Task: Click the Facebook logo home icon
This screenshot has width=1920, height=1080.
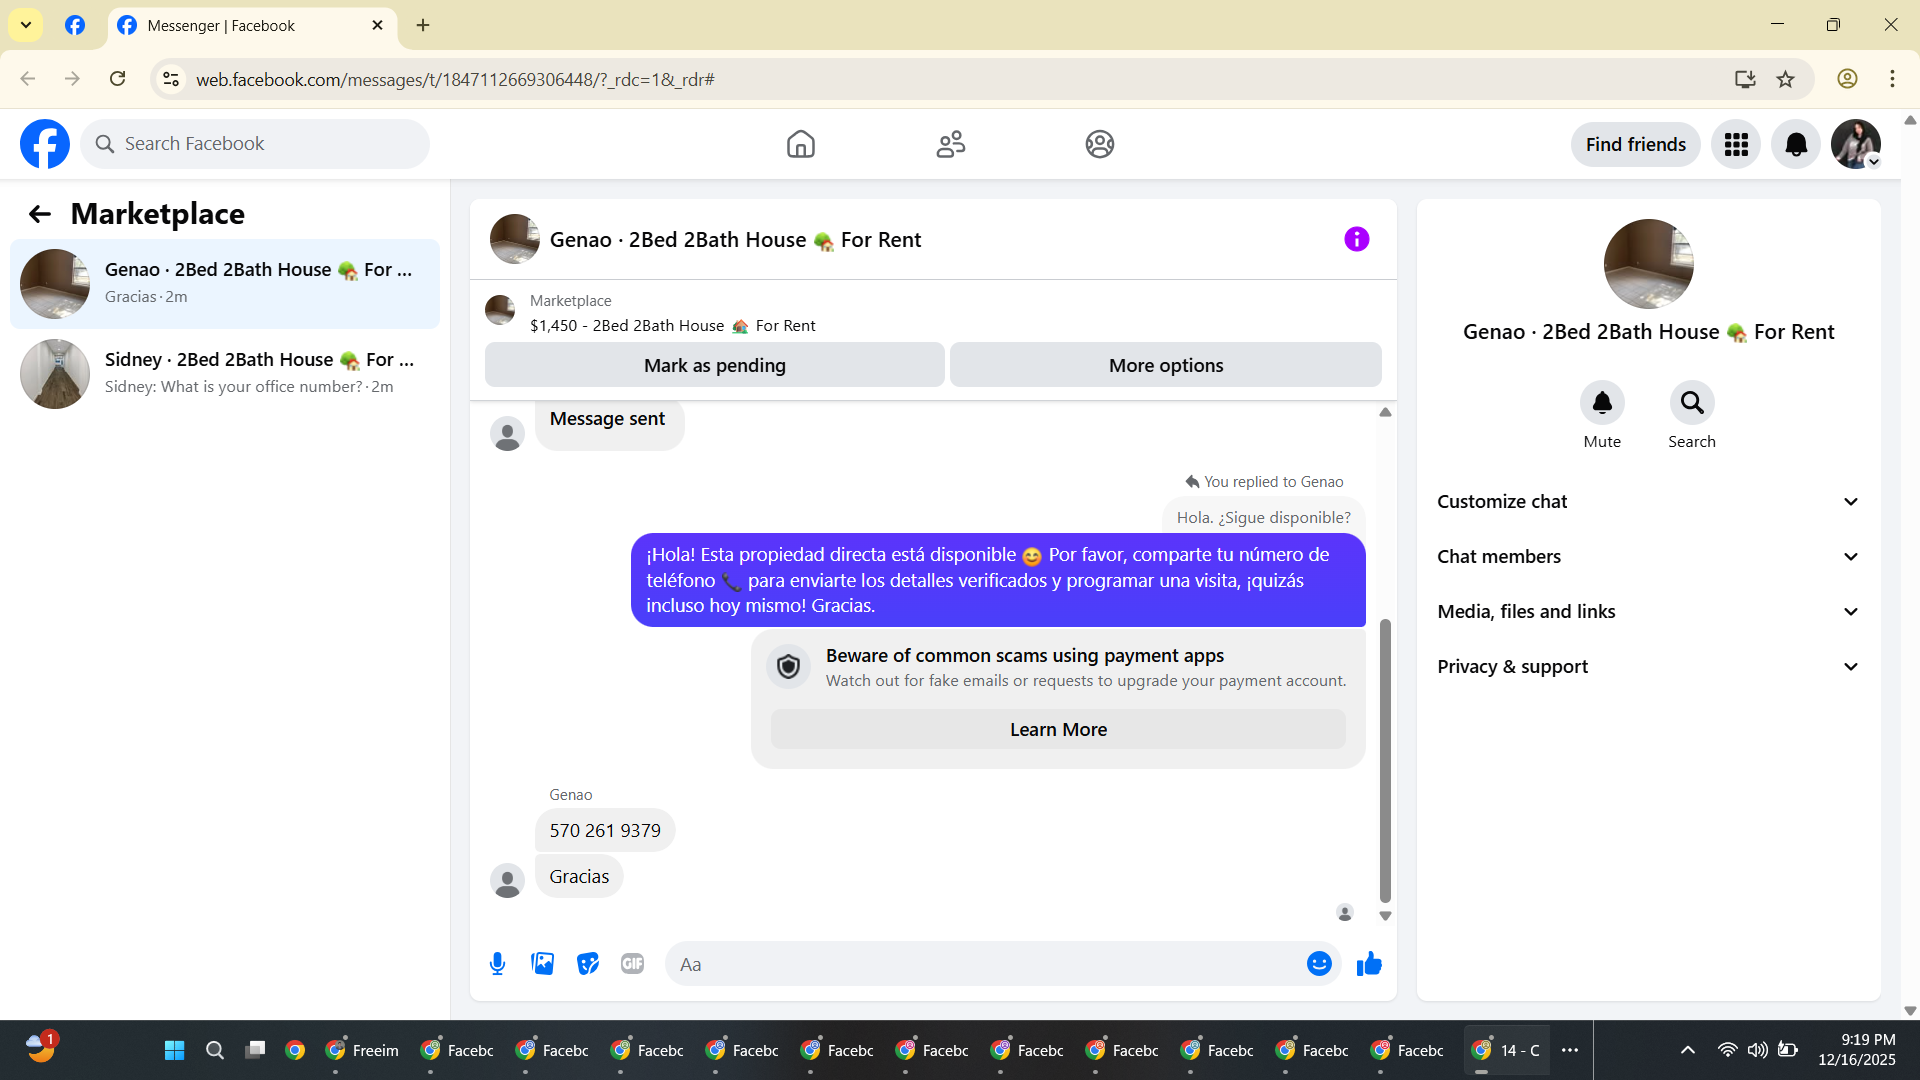Action: (45, 144)
